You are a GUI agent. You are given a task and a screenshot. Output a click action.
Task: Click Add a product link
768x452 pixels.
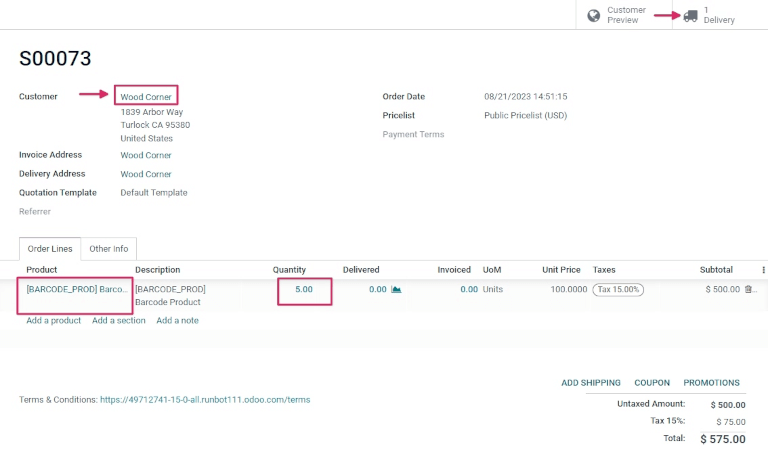point(54,321)
